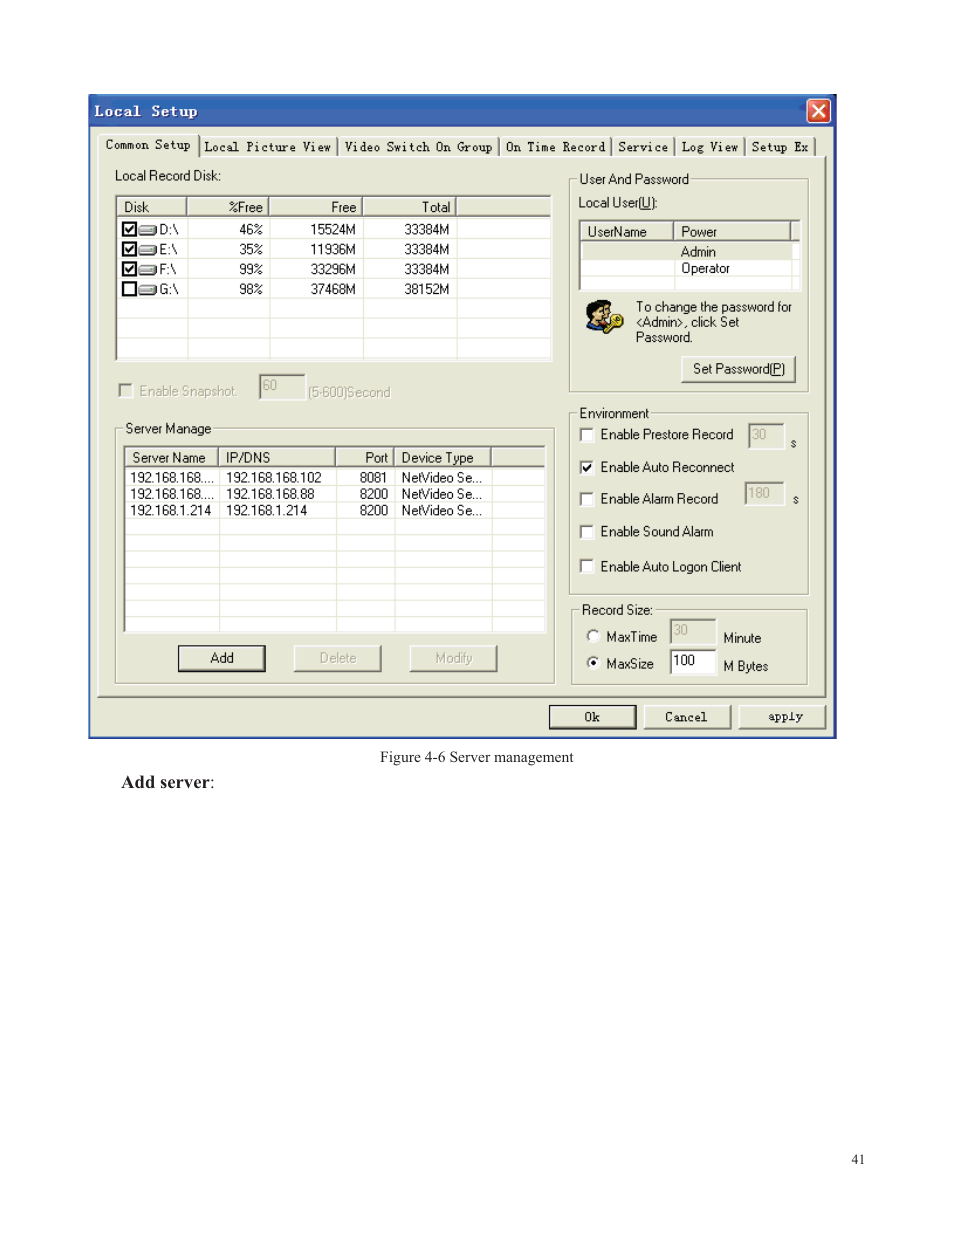Click the Power column header
The width and height of the screenshot is (954, 1235).
733,231
